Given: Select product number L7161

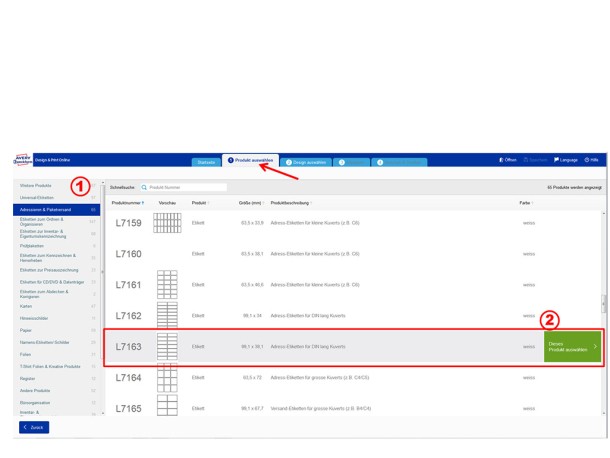Looking at the screenshot, I should click(x=128, y=285).
